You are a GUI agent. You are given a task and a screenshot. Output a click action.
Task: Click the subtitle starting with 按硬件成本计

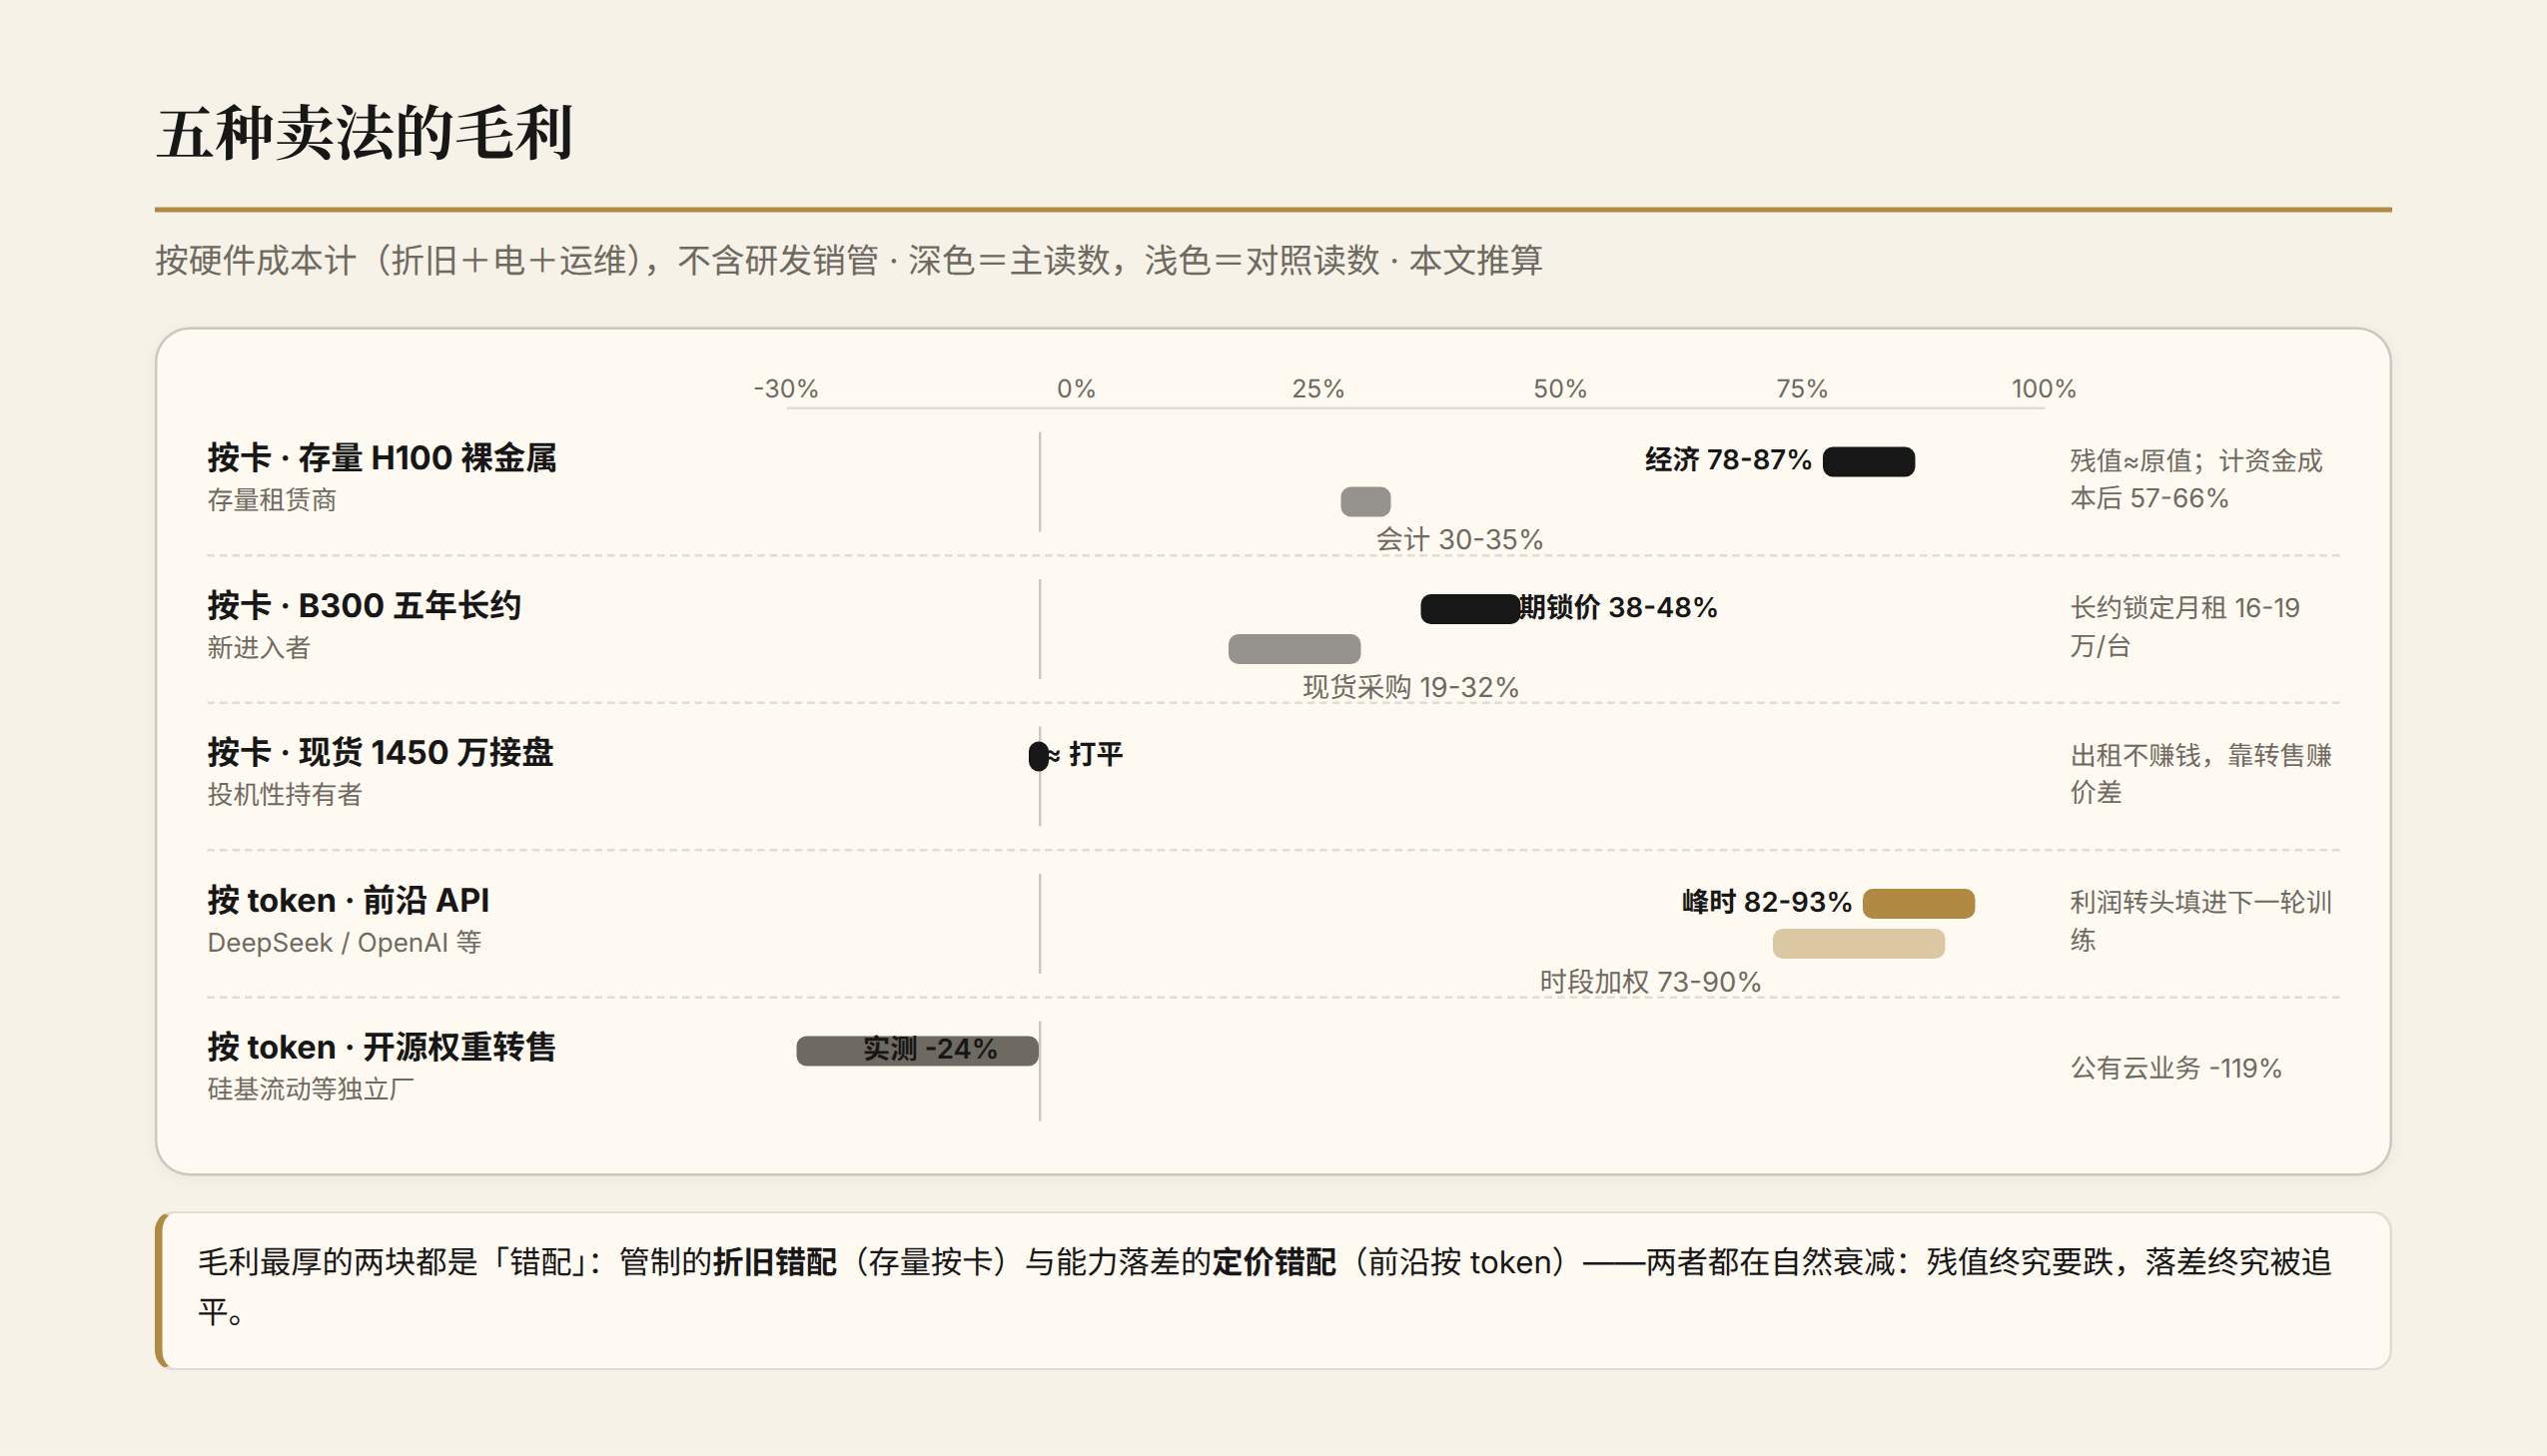coord(849,260)
